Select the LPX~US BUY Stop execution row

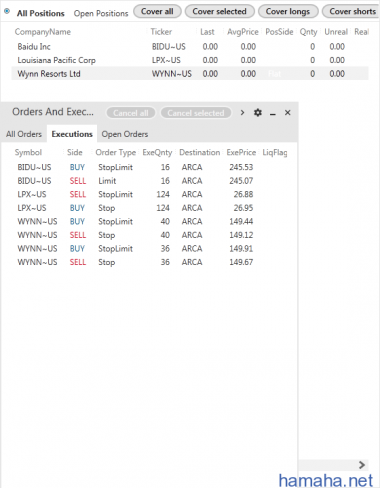[x=150, y=208]
